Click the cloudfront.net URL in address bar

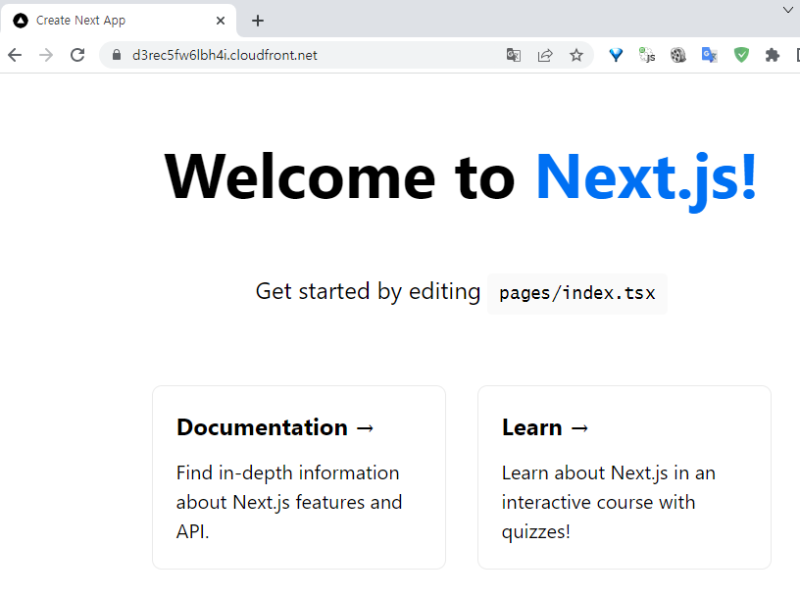[224, 55]
